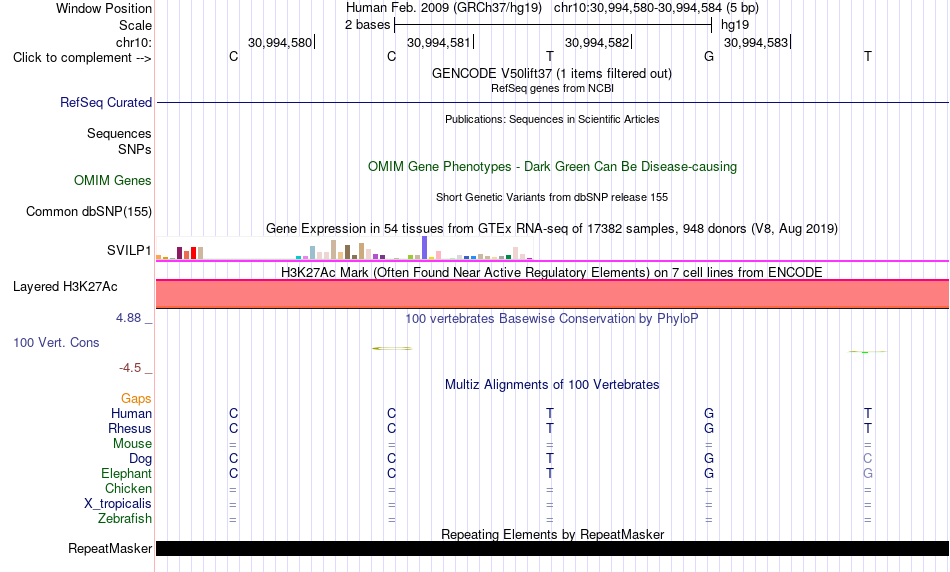Click the RepeatMasker track label

[110, 548]
